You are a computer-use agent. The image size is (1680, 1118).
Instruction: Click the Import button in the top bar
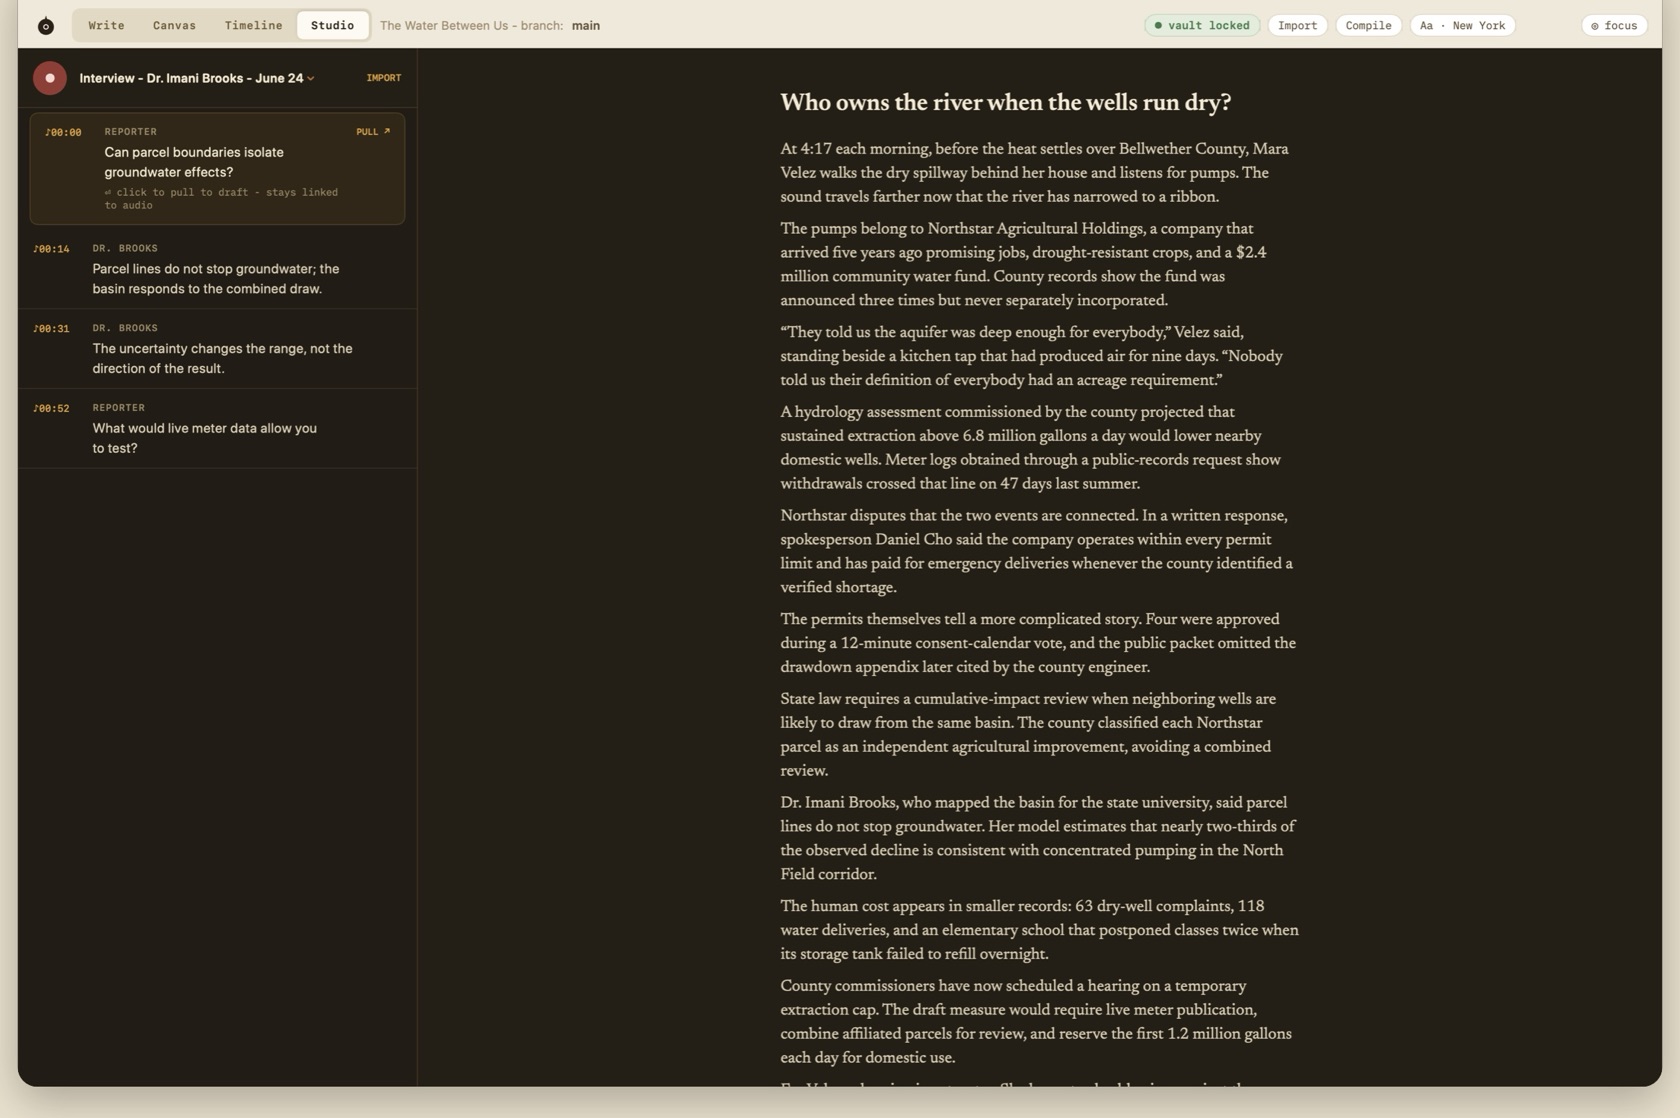[1297, 26]
